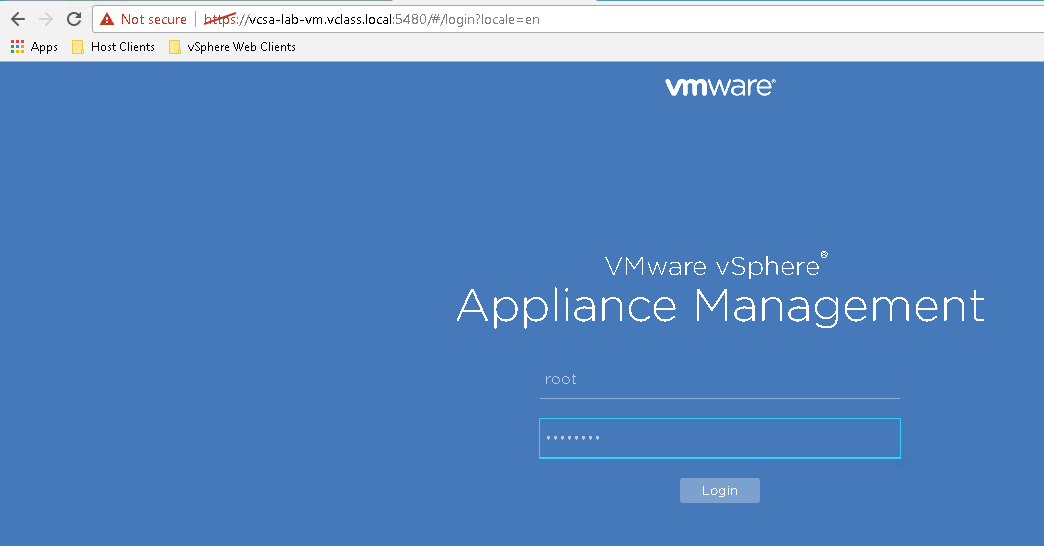This screenshot has width=1044, height=546.
Task: Click the vSphere Web Clients folder icon
Action: pos(175,46)
